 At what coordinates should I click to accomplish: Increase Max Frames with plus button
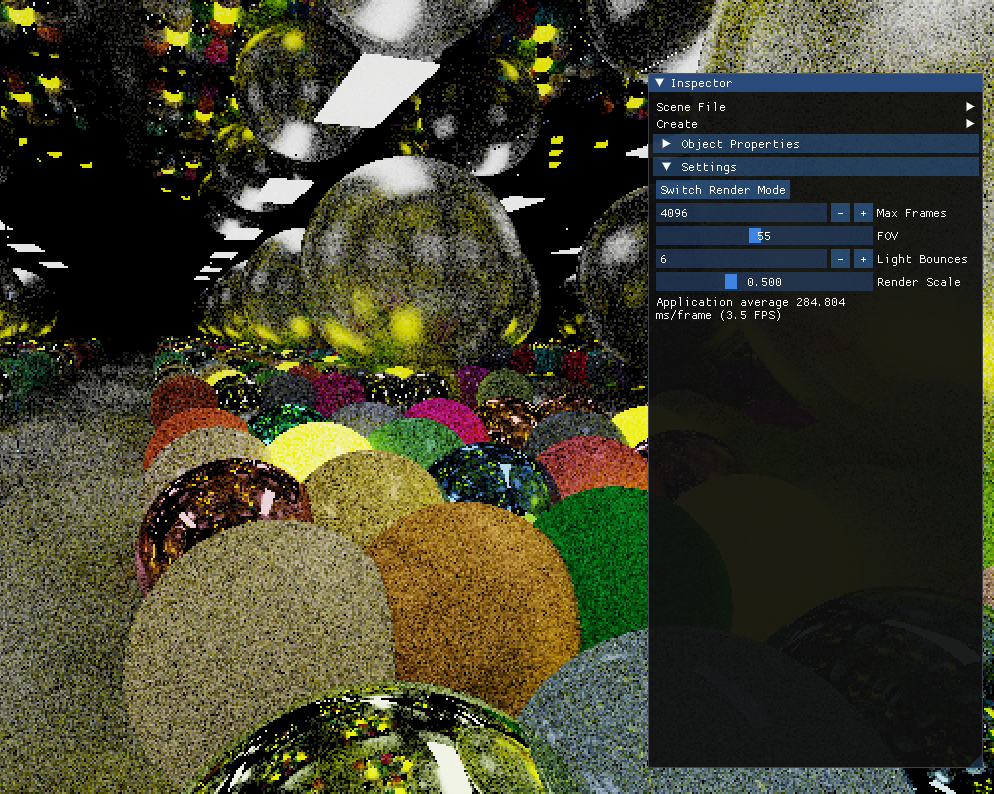pos(863,213)
